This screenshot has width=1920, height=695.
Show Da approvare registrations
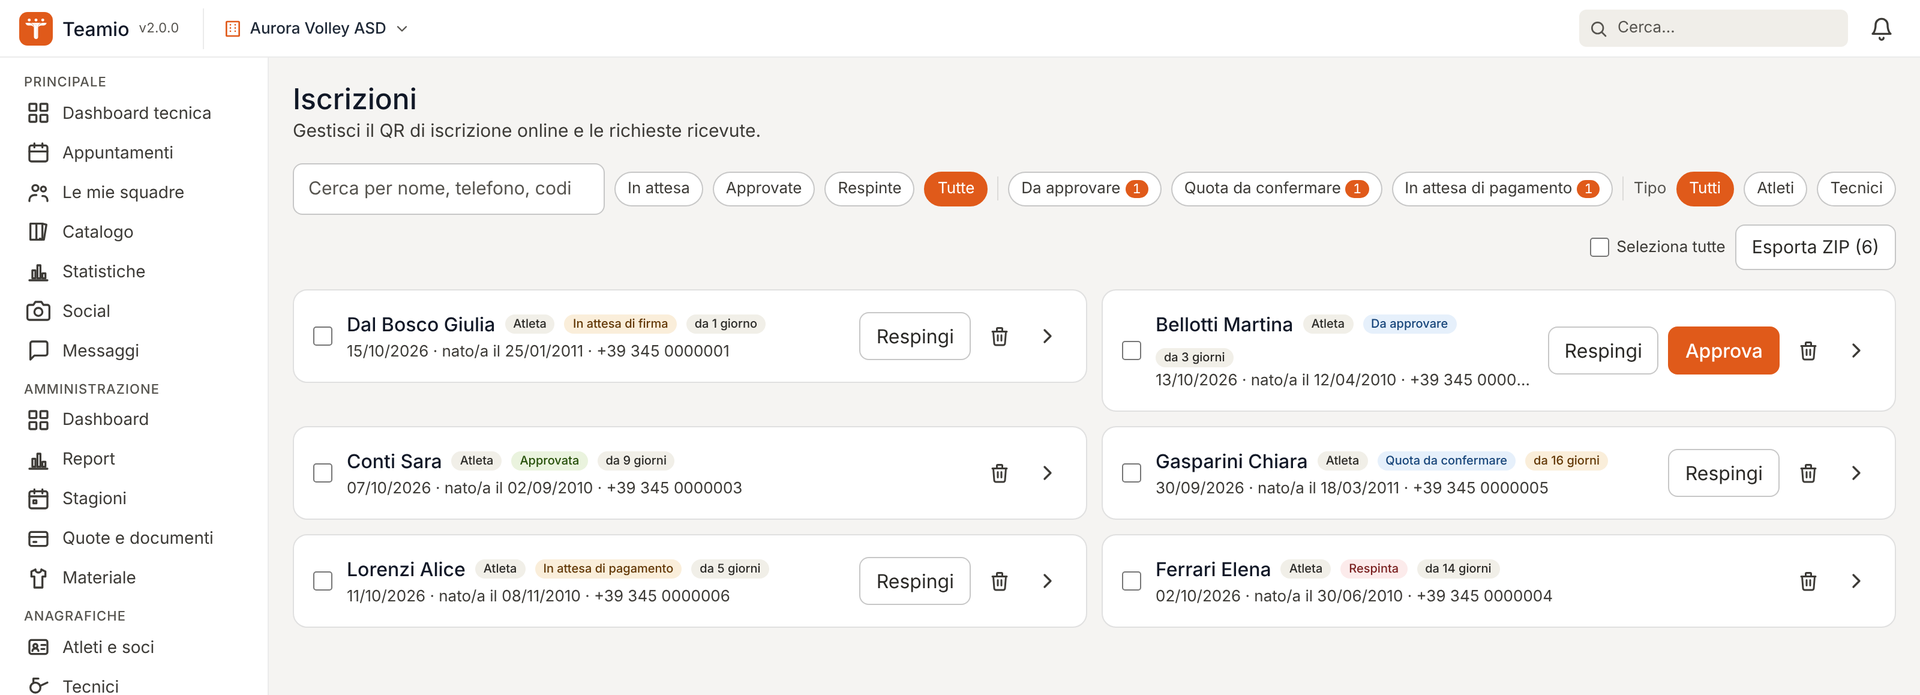pos(1084,189)
